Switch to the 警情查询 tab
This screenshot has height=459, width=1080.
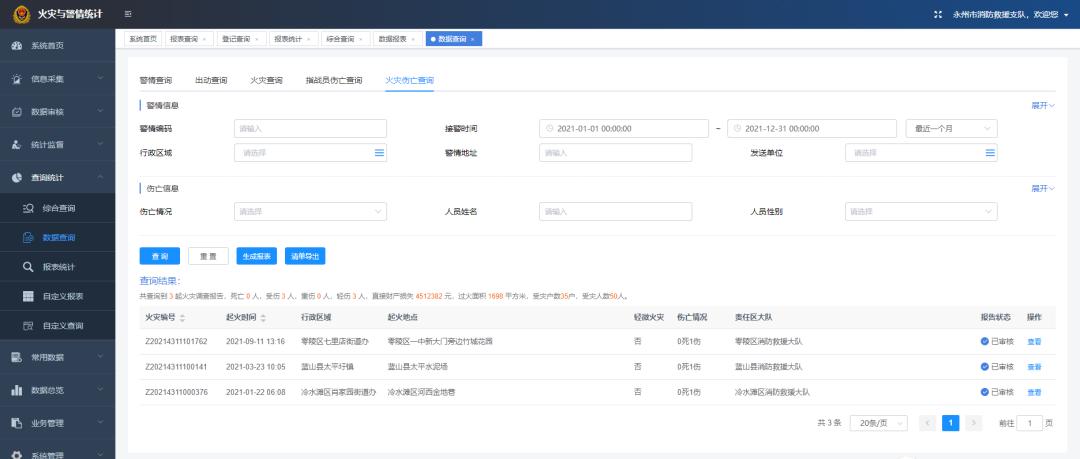click(156, 81)
